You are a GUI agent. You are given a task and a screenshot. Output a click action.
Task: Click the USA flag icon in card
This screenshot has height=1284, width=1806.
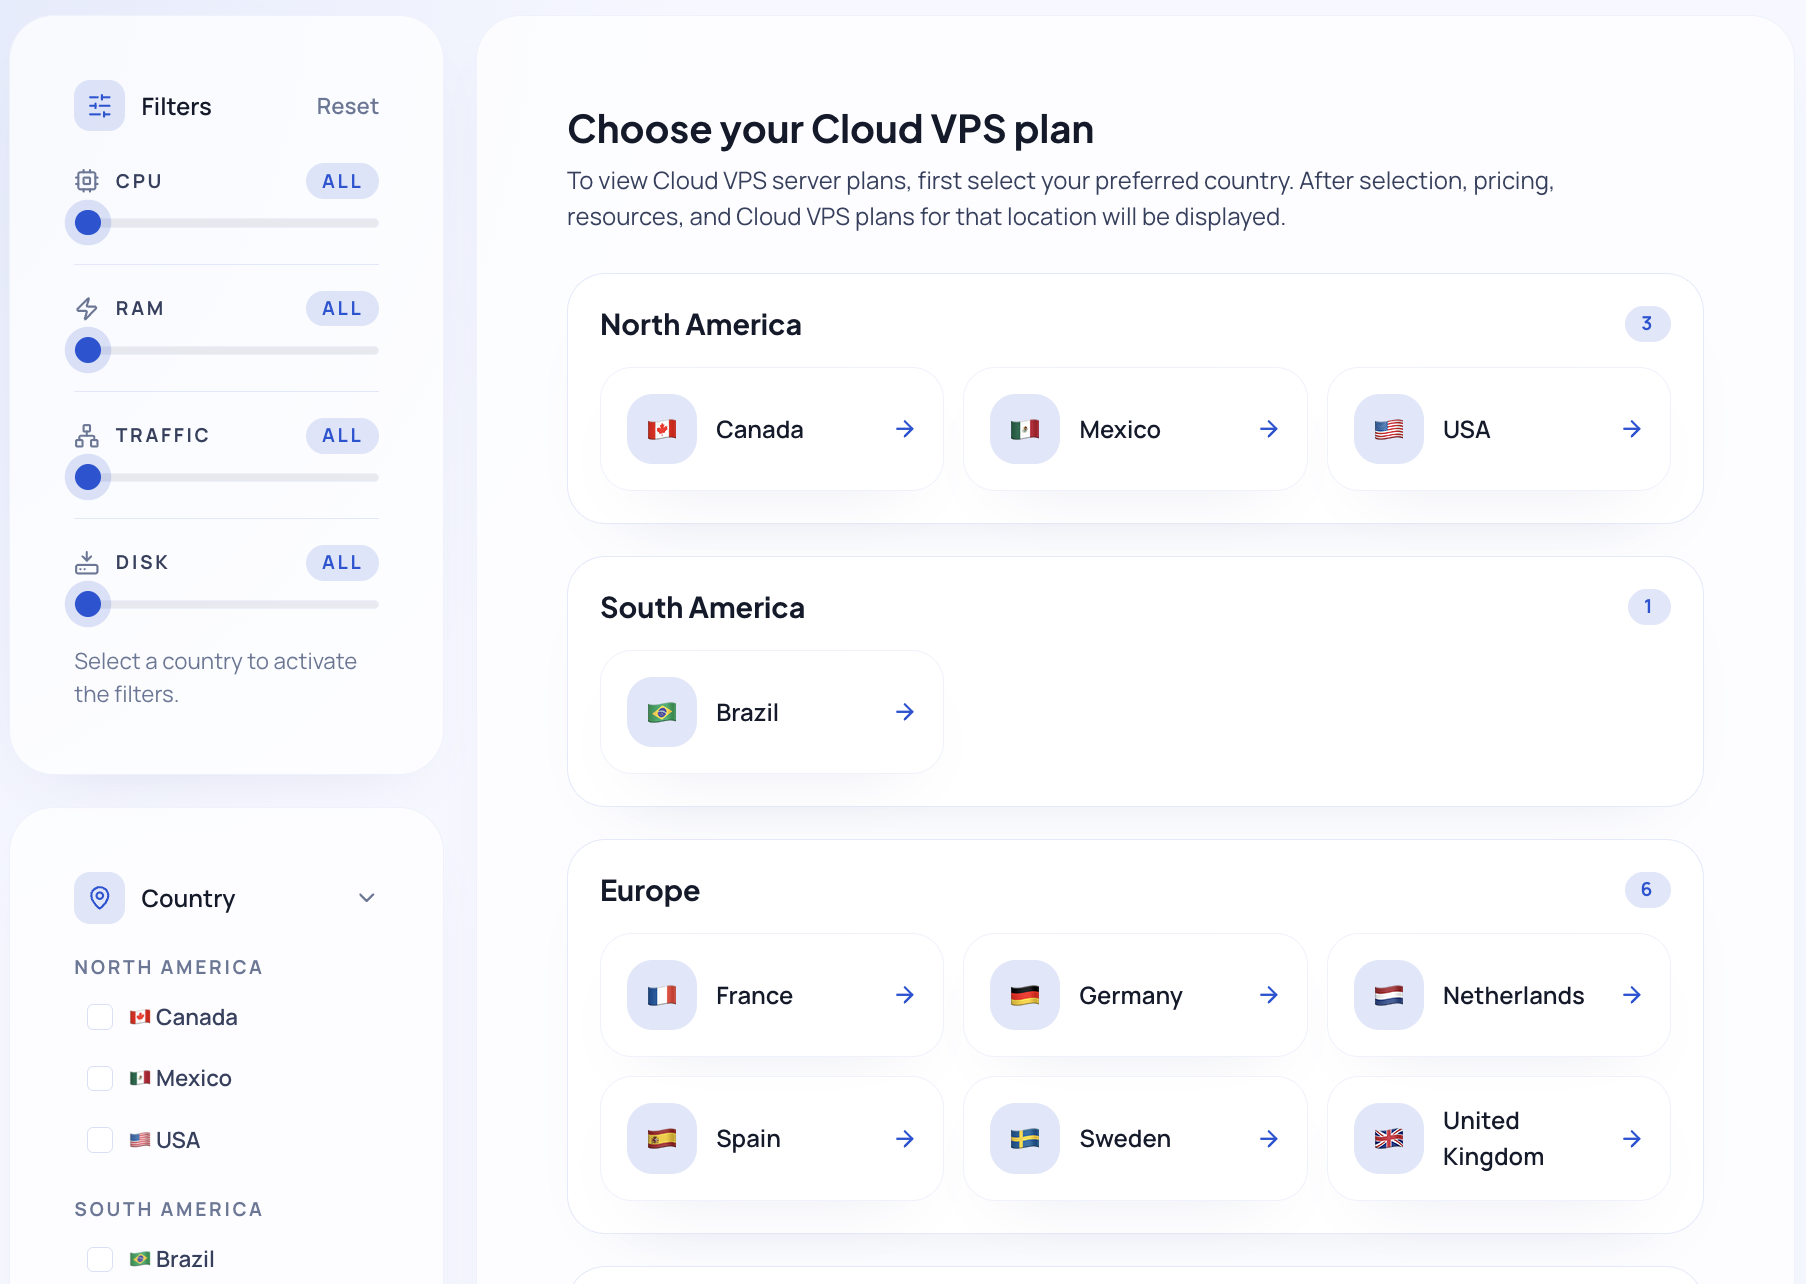point(1389,429)
